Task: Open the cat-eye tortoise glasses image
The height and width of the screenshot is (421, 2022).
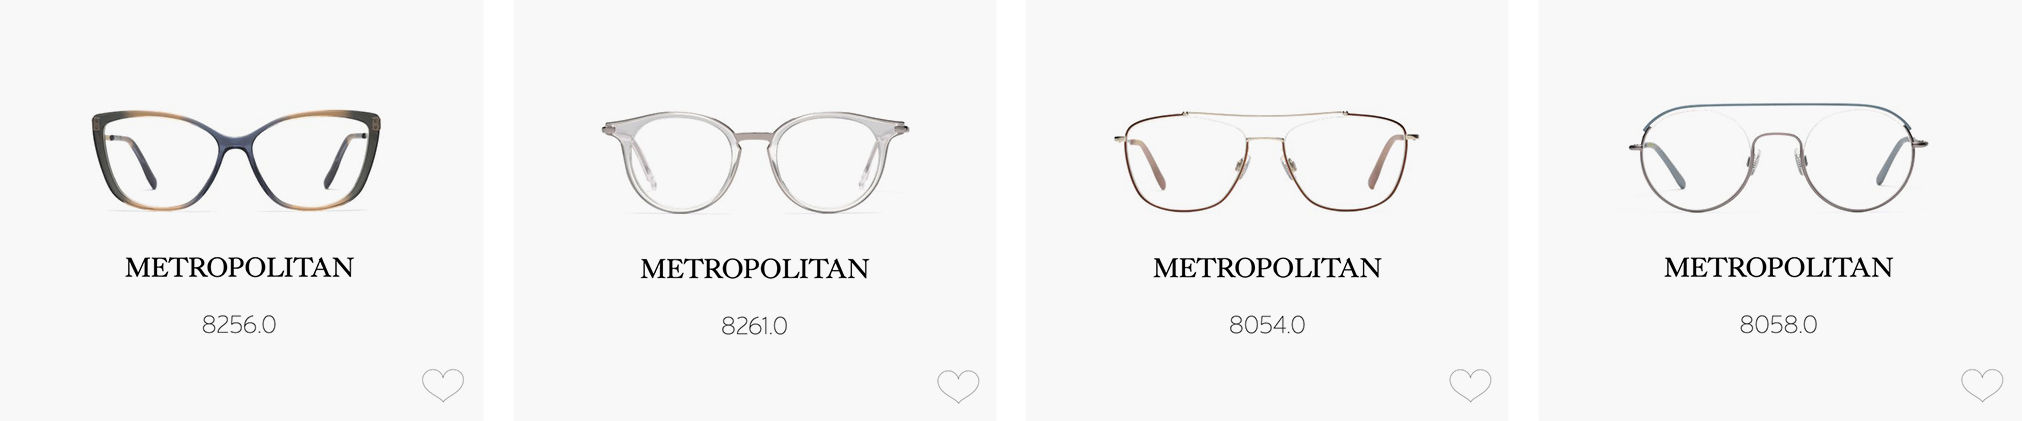Action: point(238,161)
